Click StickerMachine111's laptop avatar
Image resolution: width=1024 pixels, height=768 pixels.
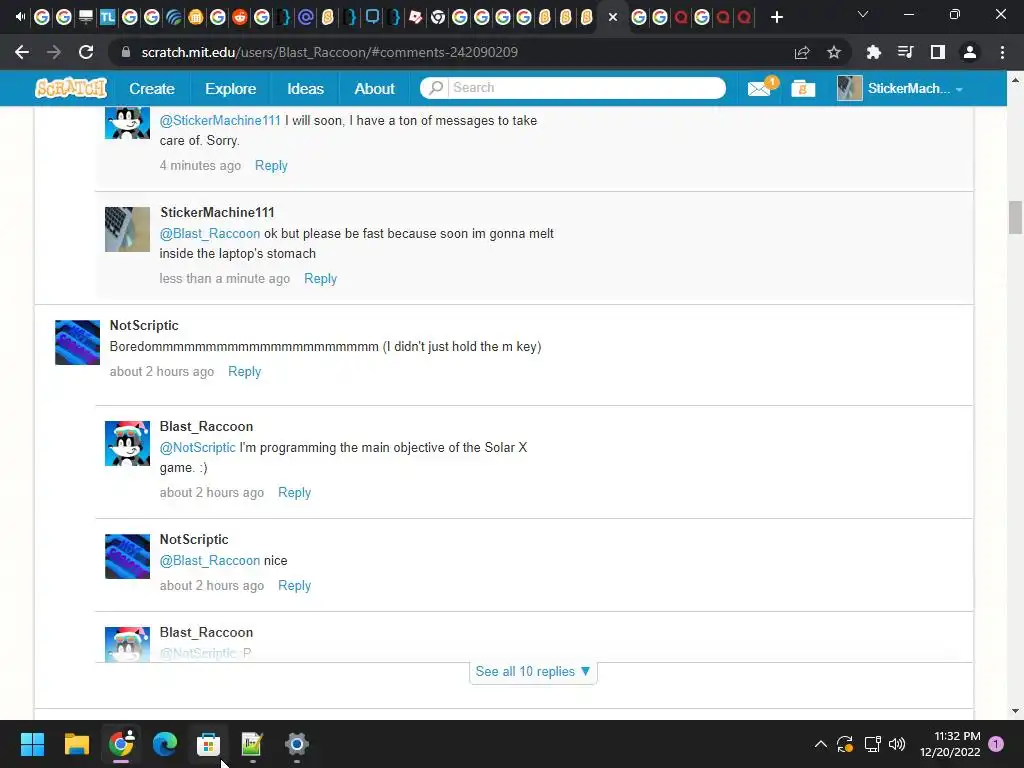tap(127, 229)
